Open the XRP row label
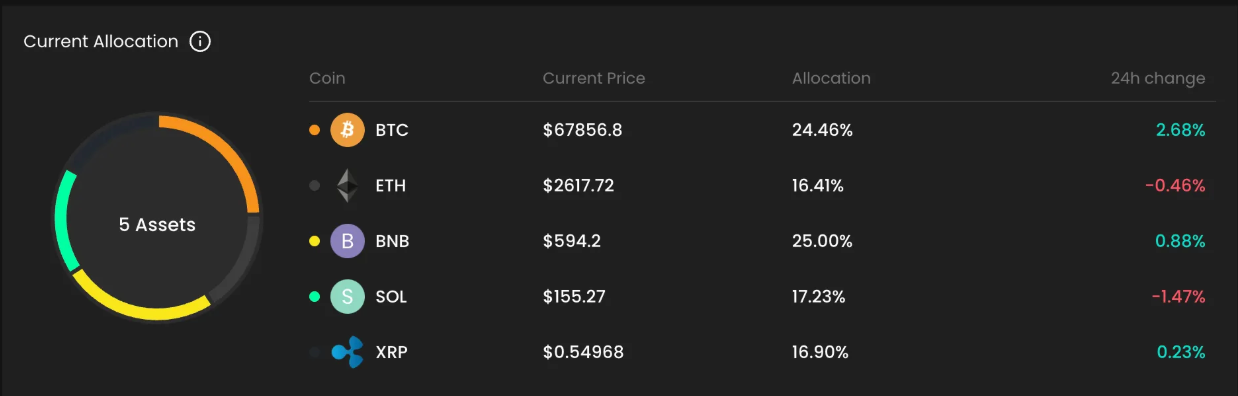The image size is (1238, 396). [x=391, y=352]
